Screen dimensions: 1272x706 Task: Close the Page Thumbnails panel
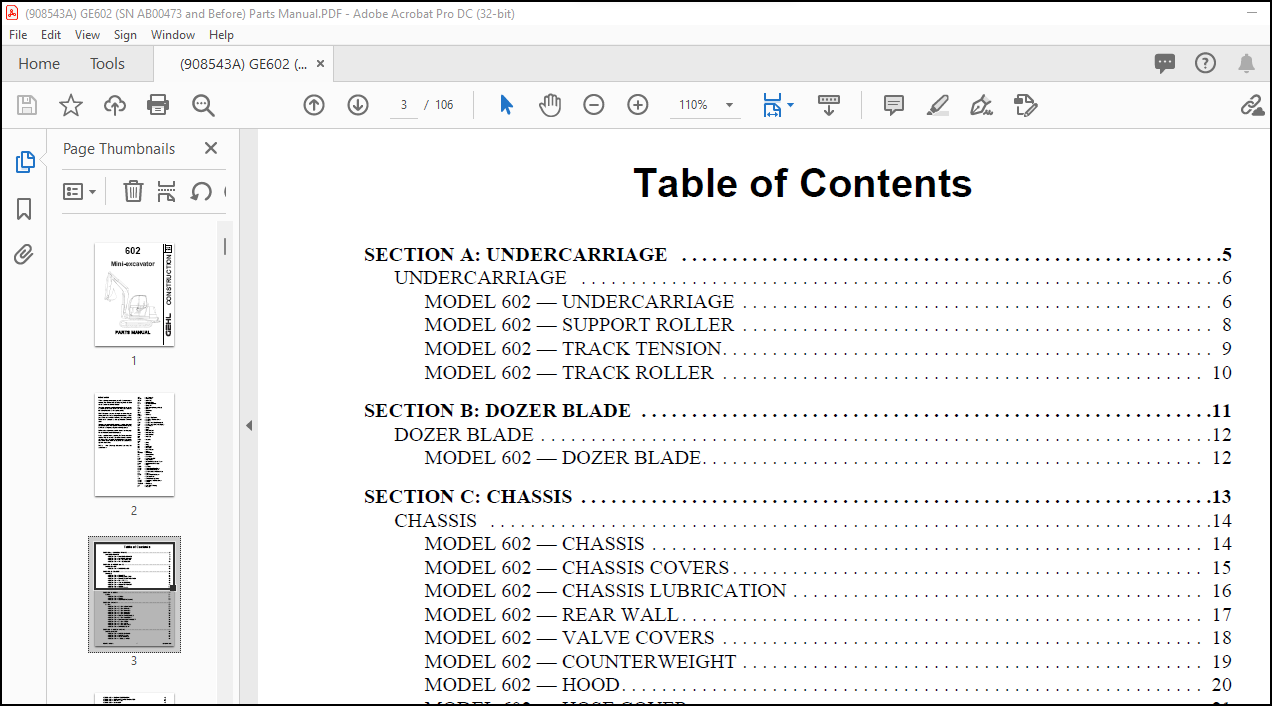[211, 148]
